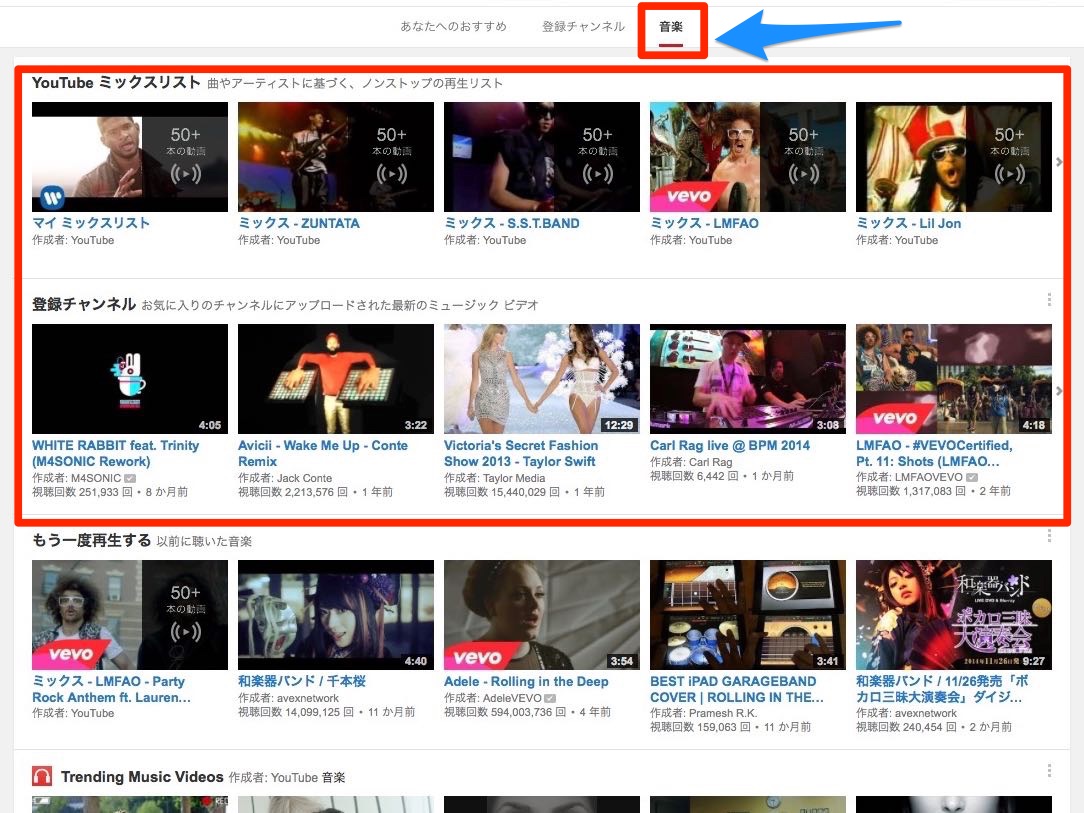
Task: Click the mix play icon on S.S.T.BAND thumbnail
Action: (x=597, y=174)
